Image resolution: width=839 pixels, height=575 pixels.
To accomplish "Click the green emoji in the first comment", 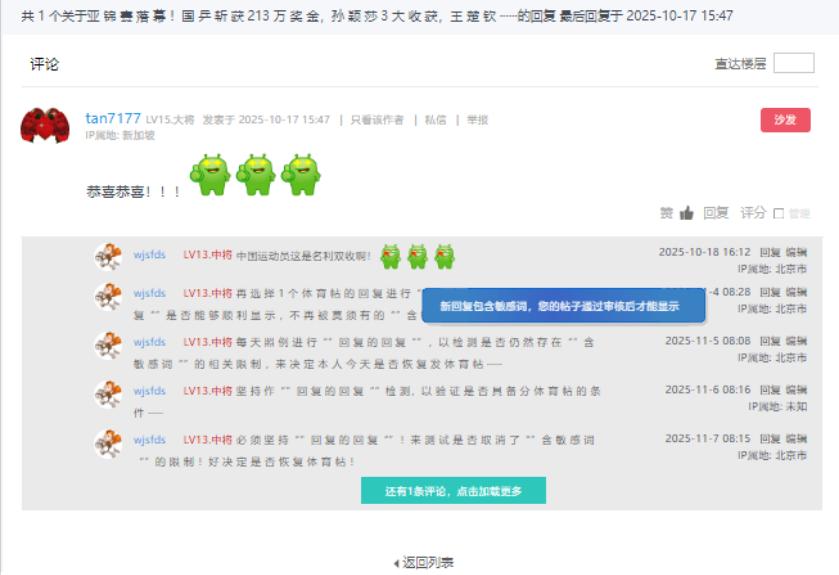I will pyautogui.click(x=391, y=256).
